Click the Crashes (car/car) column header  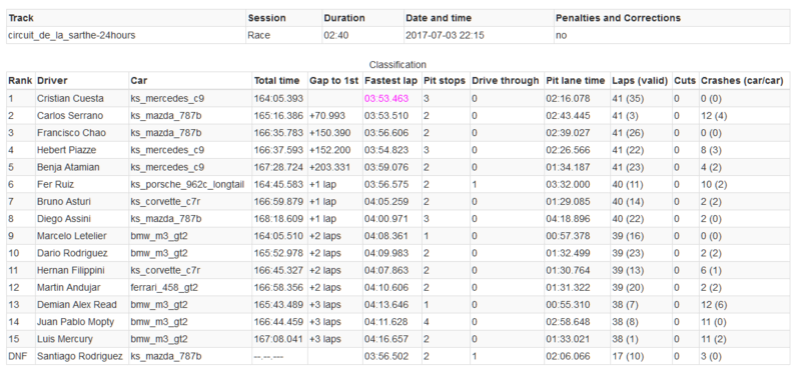point(744,81)
